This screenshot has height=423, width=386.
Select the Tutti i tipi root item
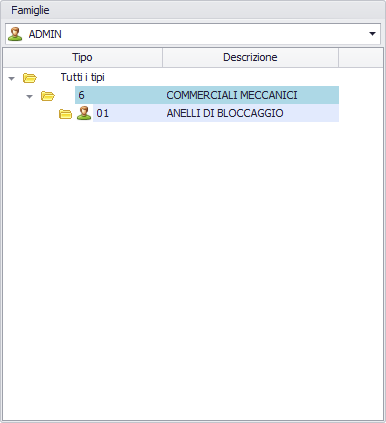(x=83, y=77)
